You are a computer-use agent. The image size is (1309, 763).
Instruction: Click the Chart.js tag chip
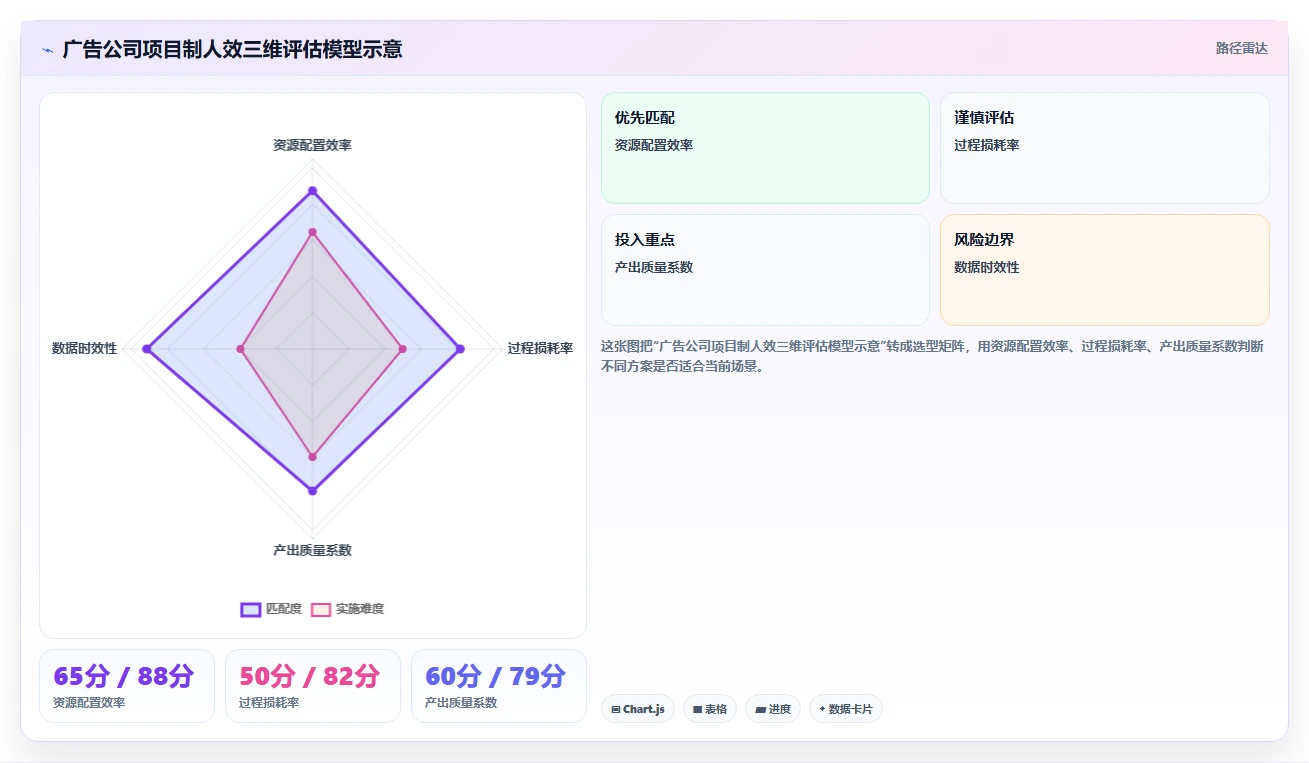[638, 709]
